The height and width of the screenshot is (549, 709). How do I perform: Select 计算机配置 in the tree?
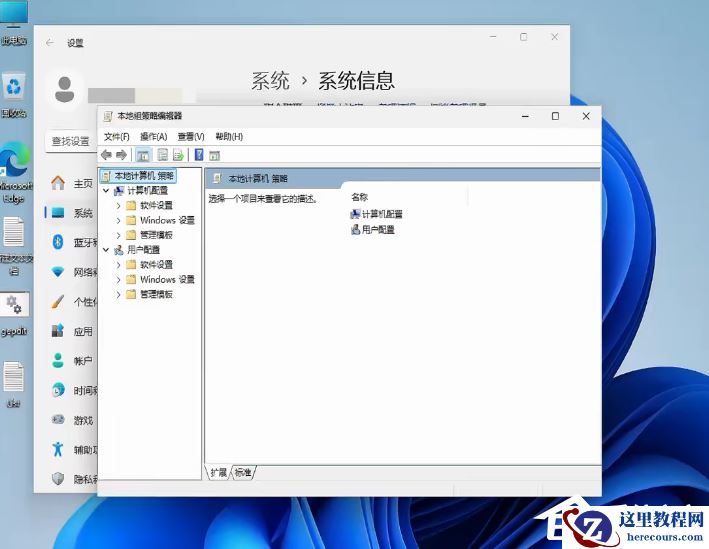(x=147, y=190)
